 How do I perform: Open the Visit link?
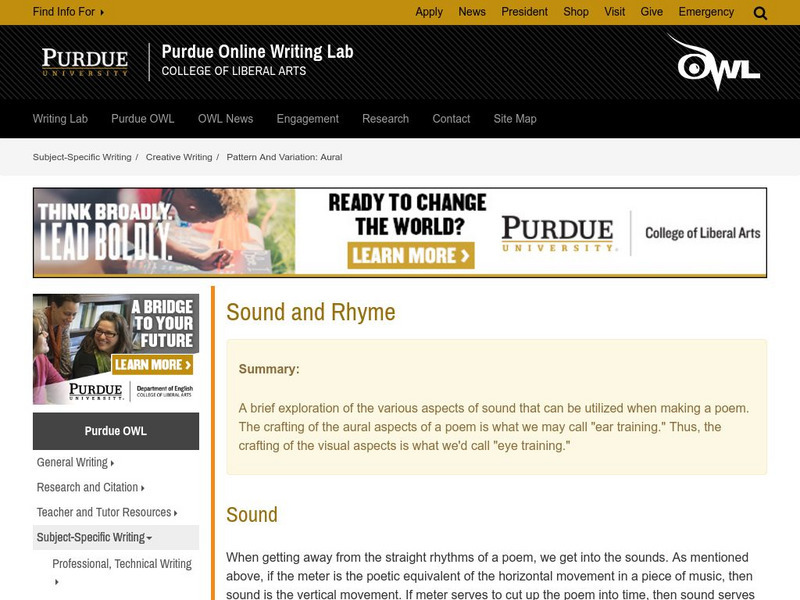point(615,12)
